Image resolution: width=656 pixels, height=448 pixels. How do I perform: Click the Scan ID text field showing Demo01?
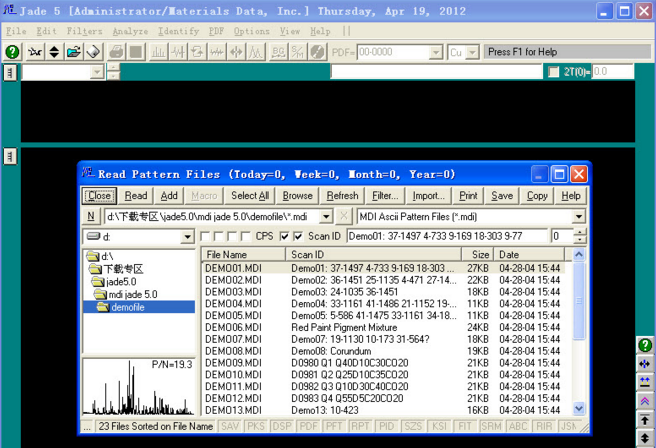click(447, 236)
